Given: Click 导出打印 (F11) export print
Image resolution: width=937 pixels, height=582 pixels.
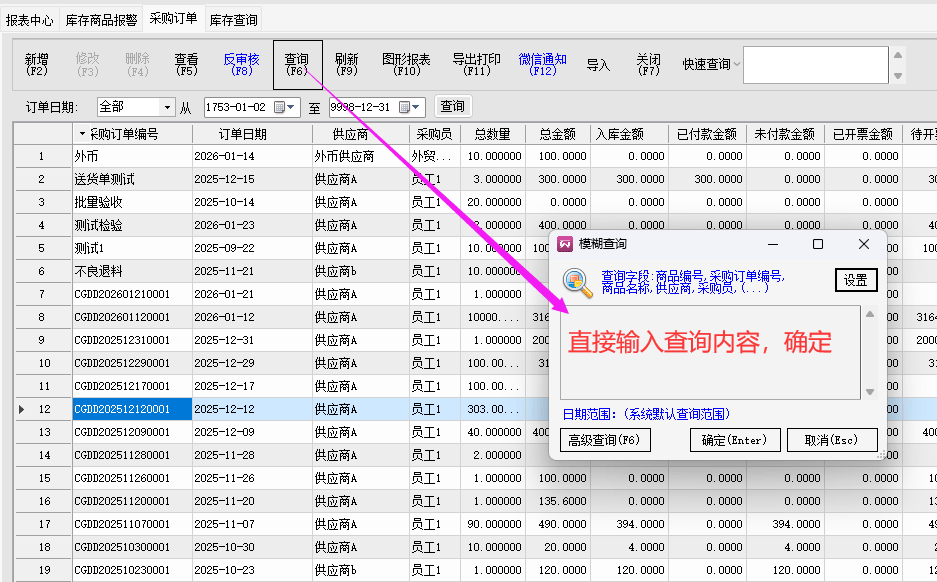Looking at the screenshot, I should [476, 65].
